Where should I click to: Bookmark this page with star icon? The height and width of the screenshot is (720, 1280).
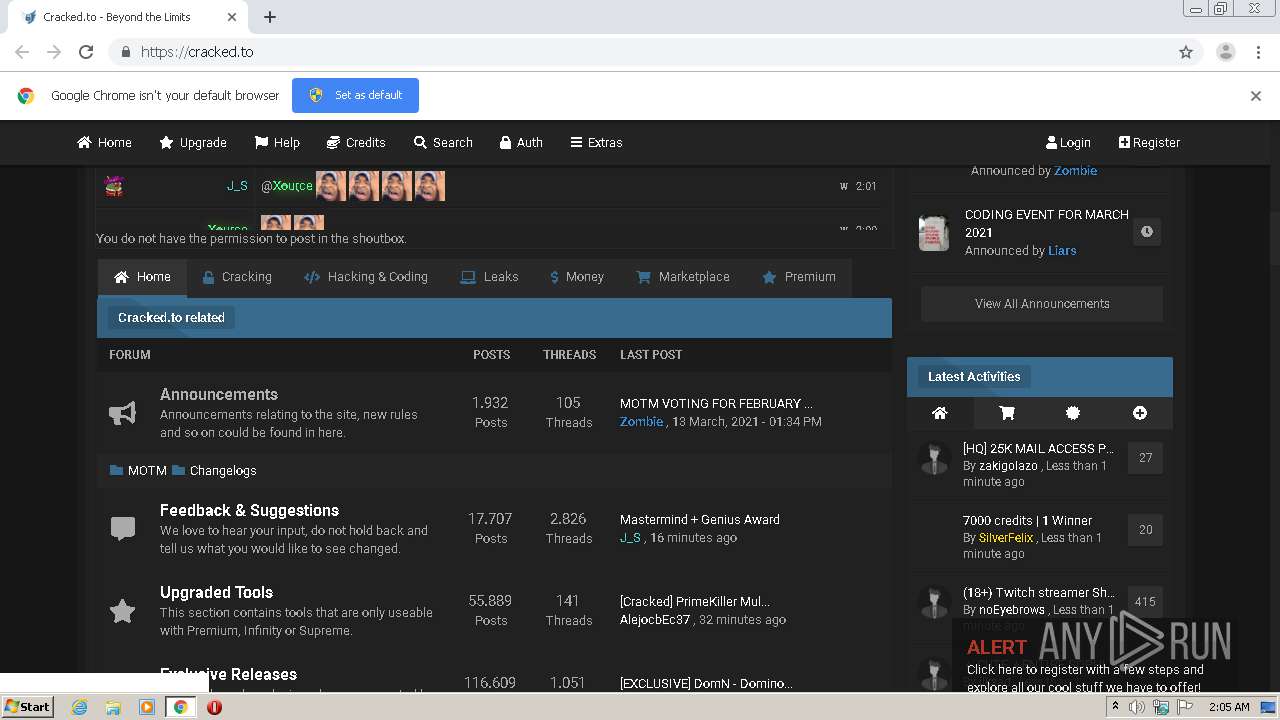[1186, 52]
